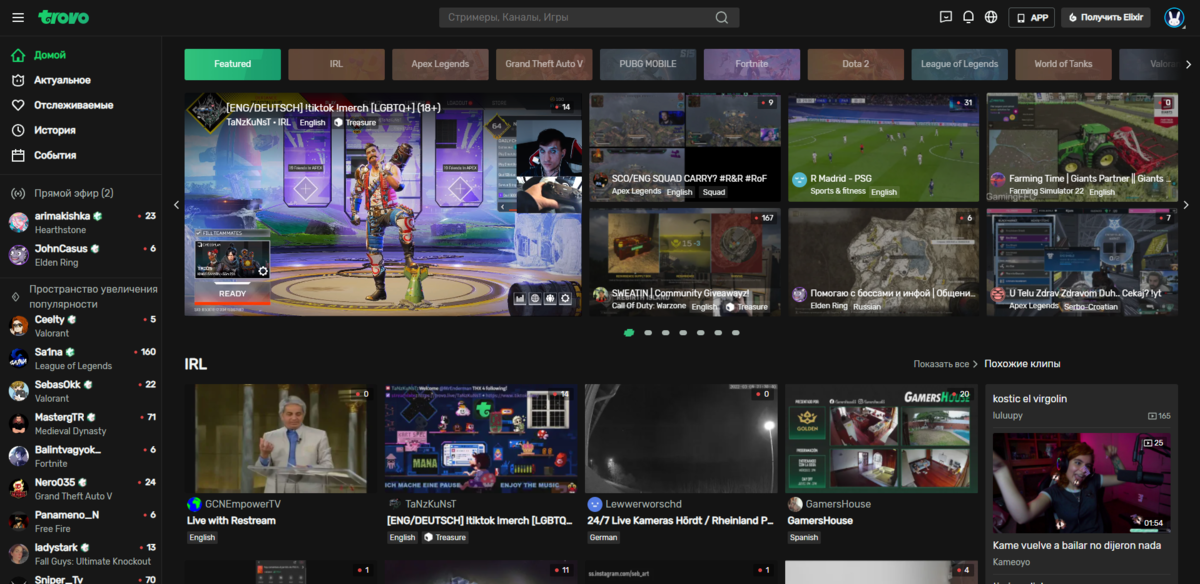Image resolution: width=1200 pixels, height=584 pixels.
Task: Open the hamburger sidebar menu
Action: click(x=17, y=18)
